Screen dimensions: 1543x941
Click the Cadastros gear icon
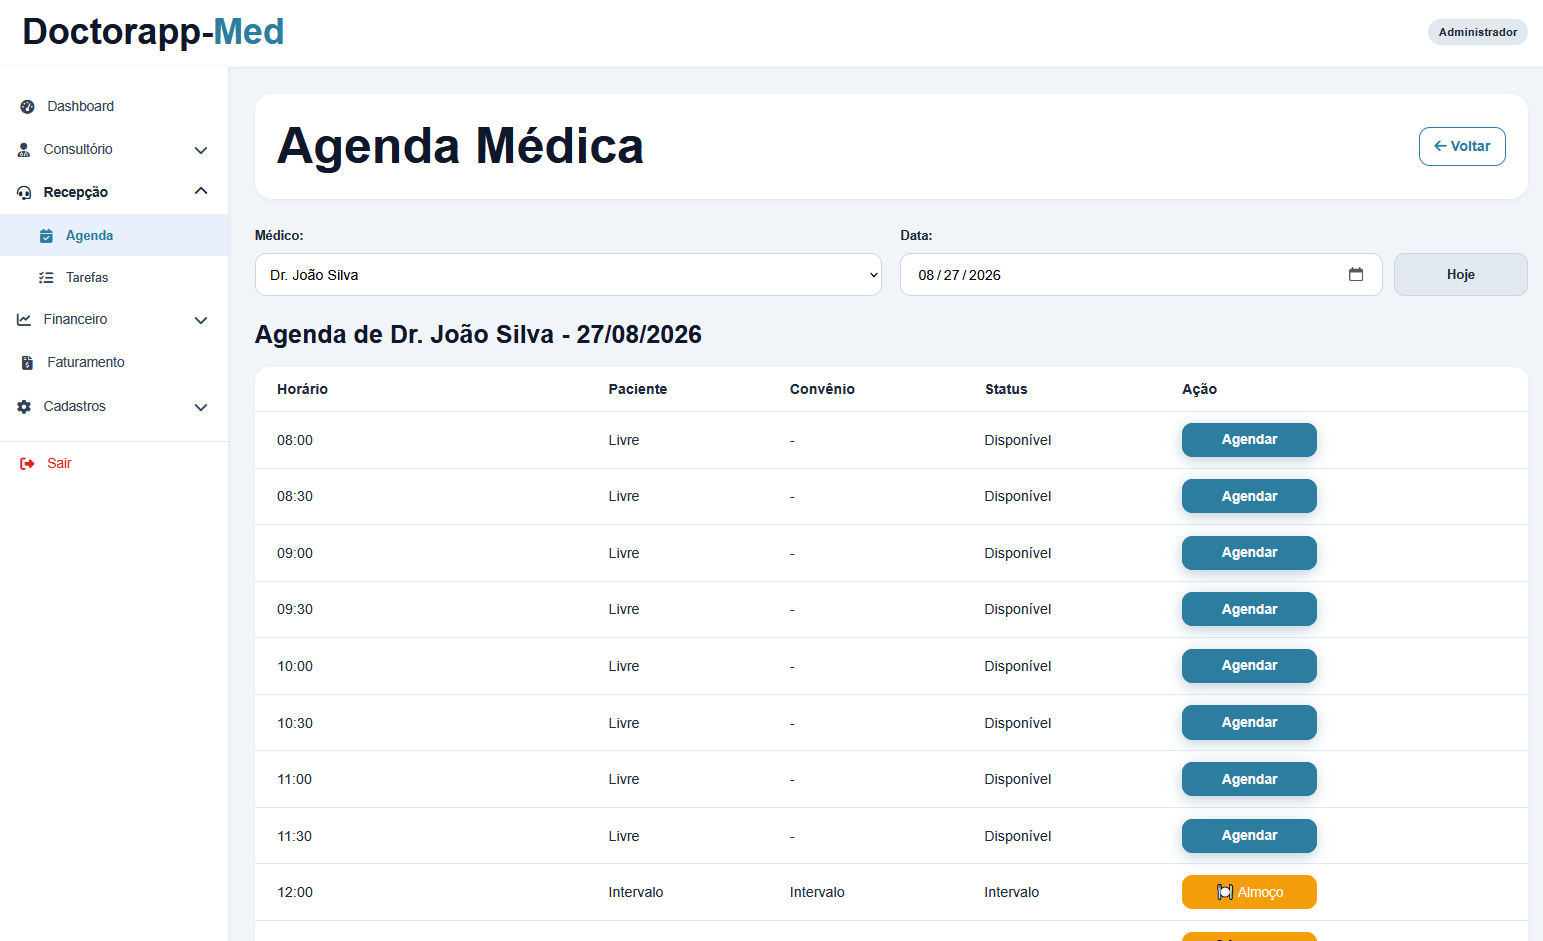click(x=24, y=407)
